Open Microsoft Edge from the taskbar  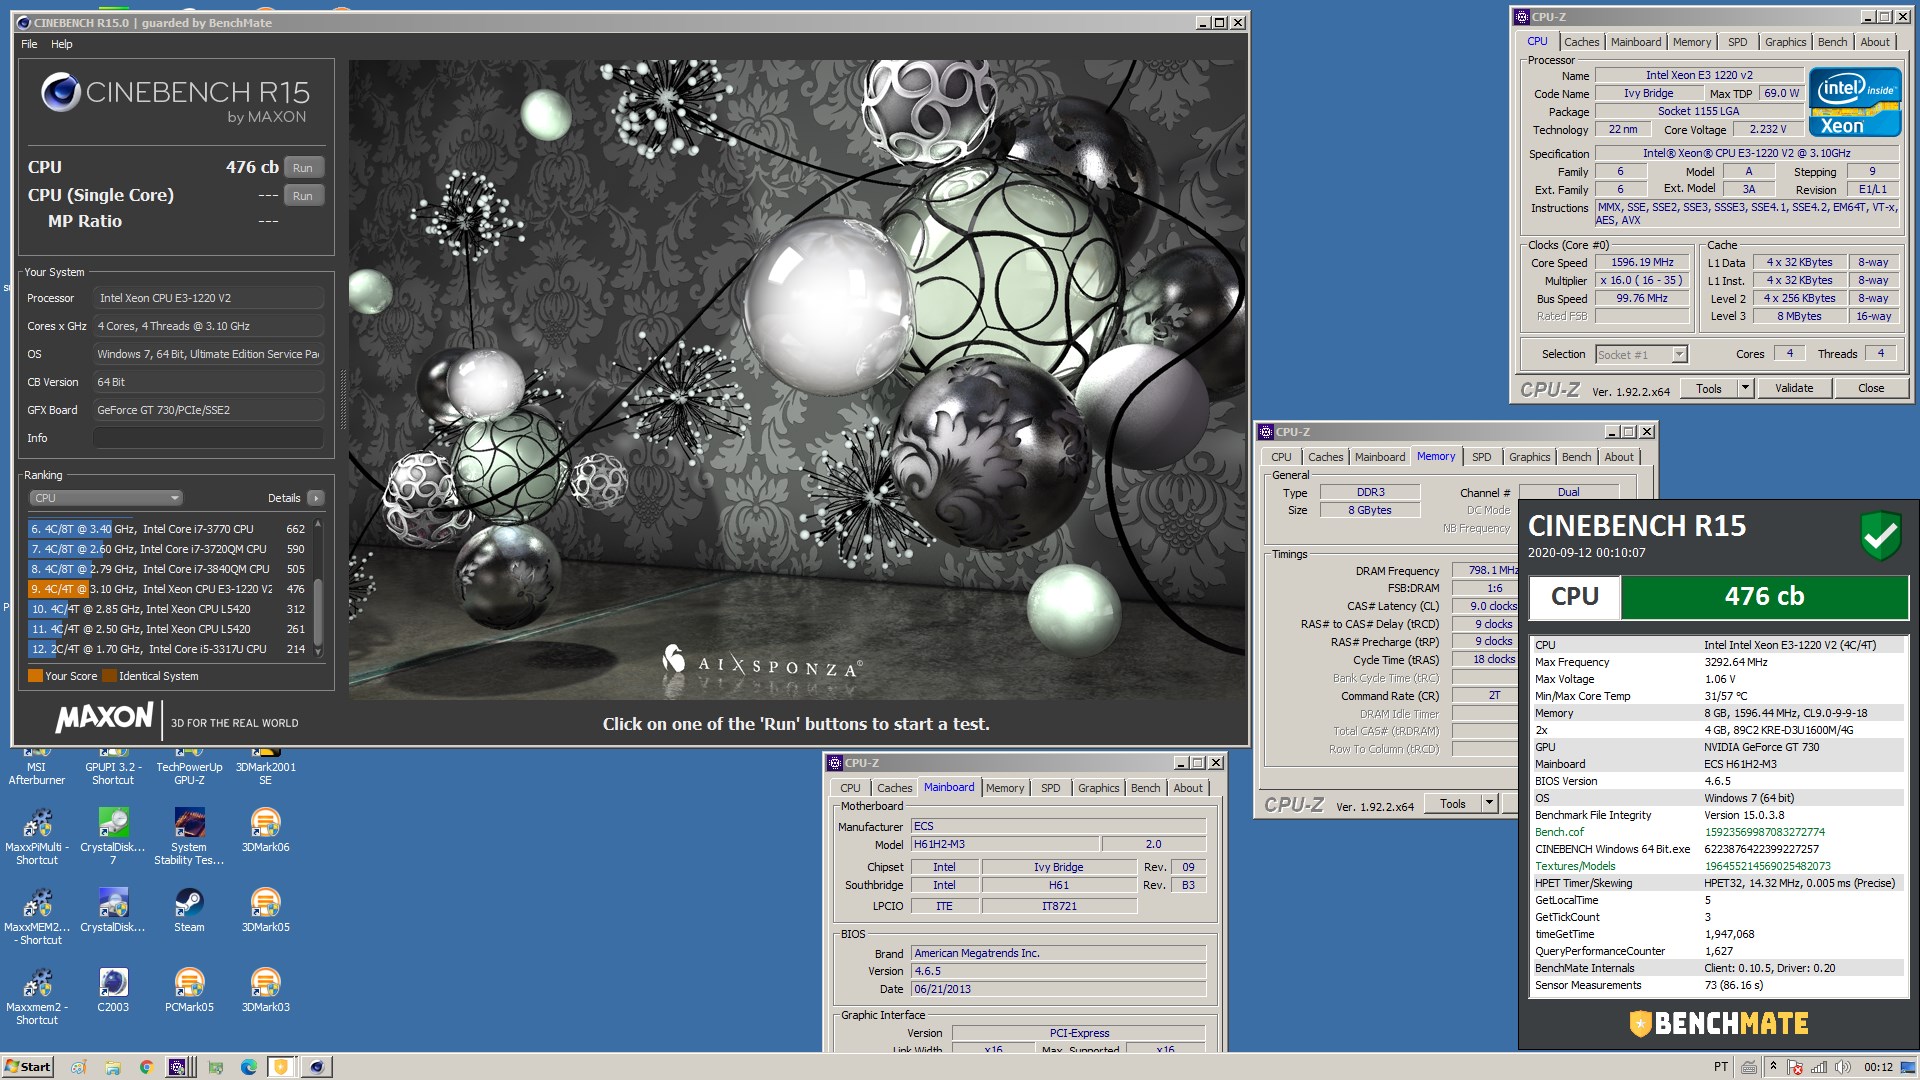coord(249,1067)
